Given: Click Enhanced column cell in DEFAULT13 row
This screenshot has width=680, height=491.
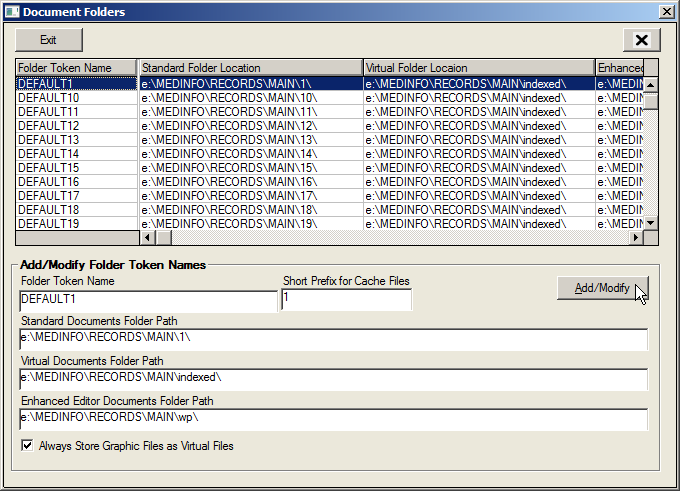Looking at the screenshot, I should point(620,140).
